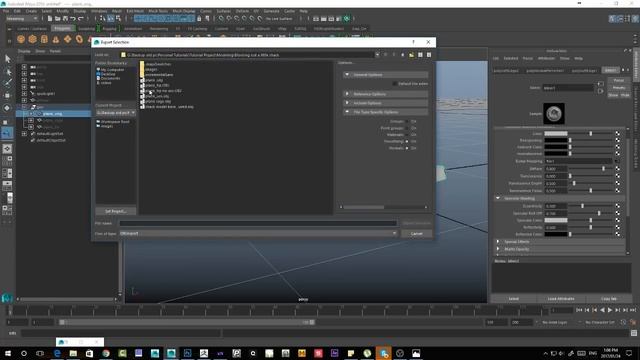Screen dimensions: 640x360
Task: Collapse the General Options section
Action: pyautogui.click(x=347, y=75)
